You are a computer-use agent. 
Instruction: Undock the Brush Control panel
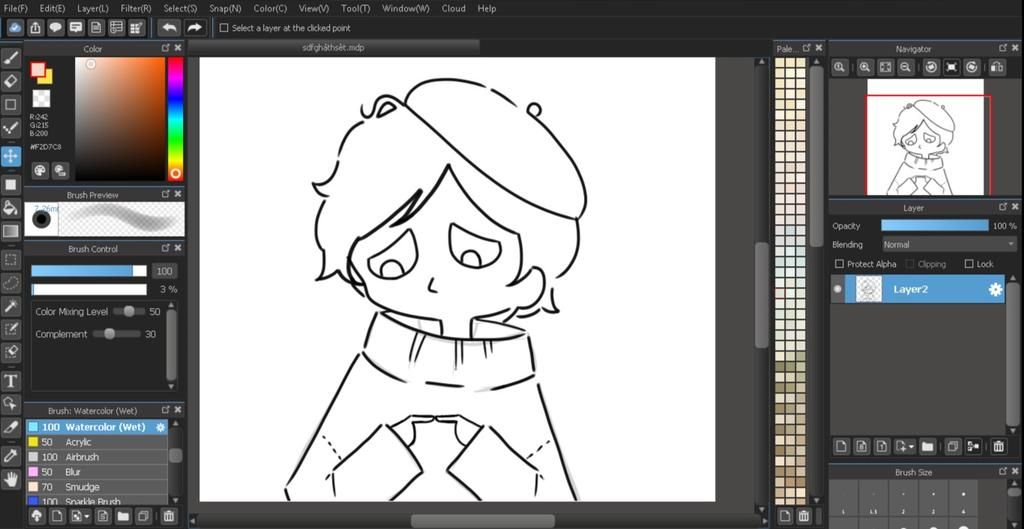pyautogui.click(x=166, y=249)
